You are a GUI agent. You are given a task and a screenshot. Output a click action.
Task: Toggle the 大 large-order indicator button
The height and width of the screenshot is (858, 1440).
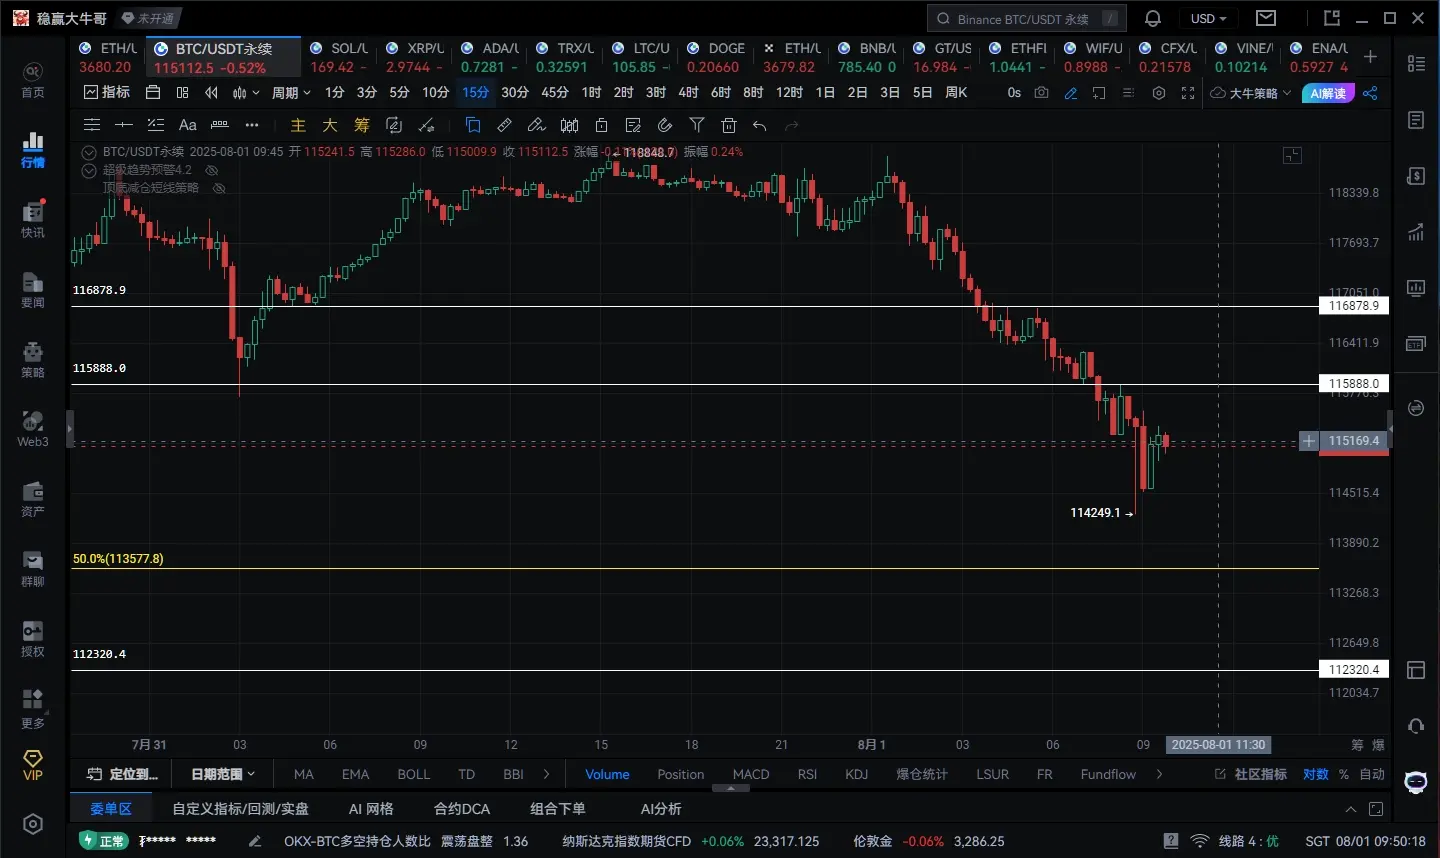330,125
